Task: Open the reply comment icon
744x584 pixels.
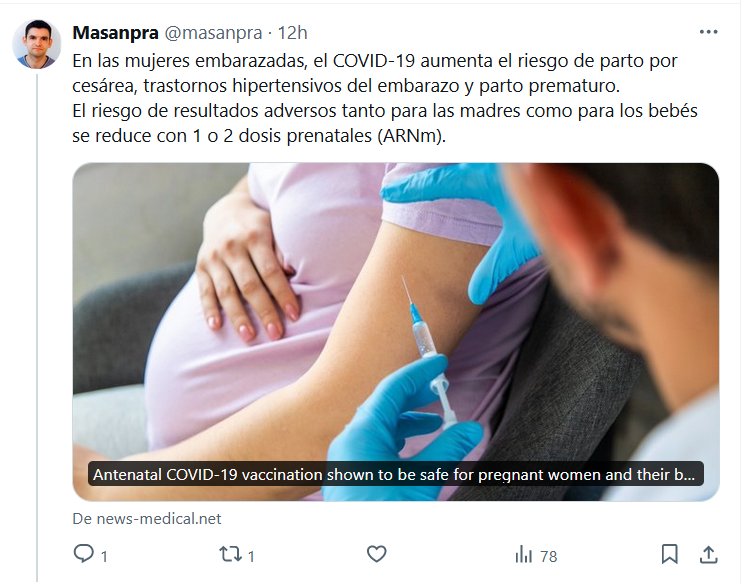Action: pyautogui.click(x=84, y=554)
